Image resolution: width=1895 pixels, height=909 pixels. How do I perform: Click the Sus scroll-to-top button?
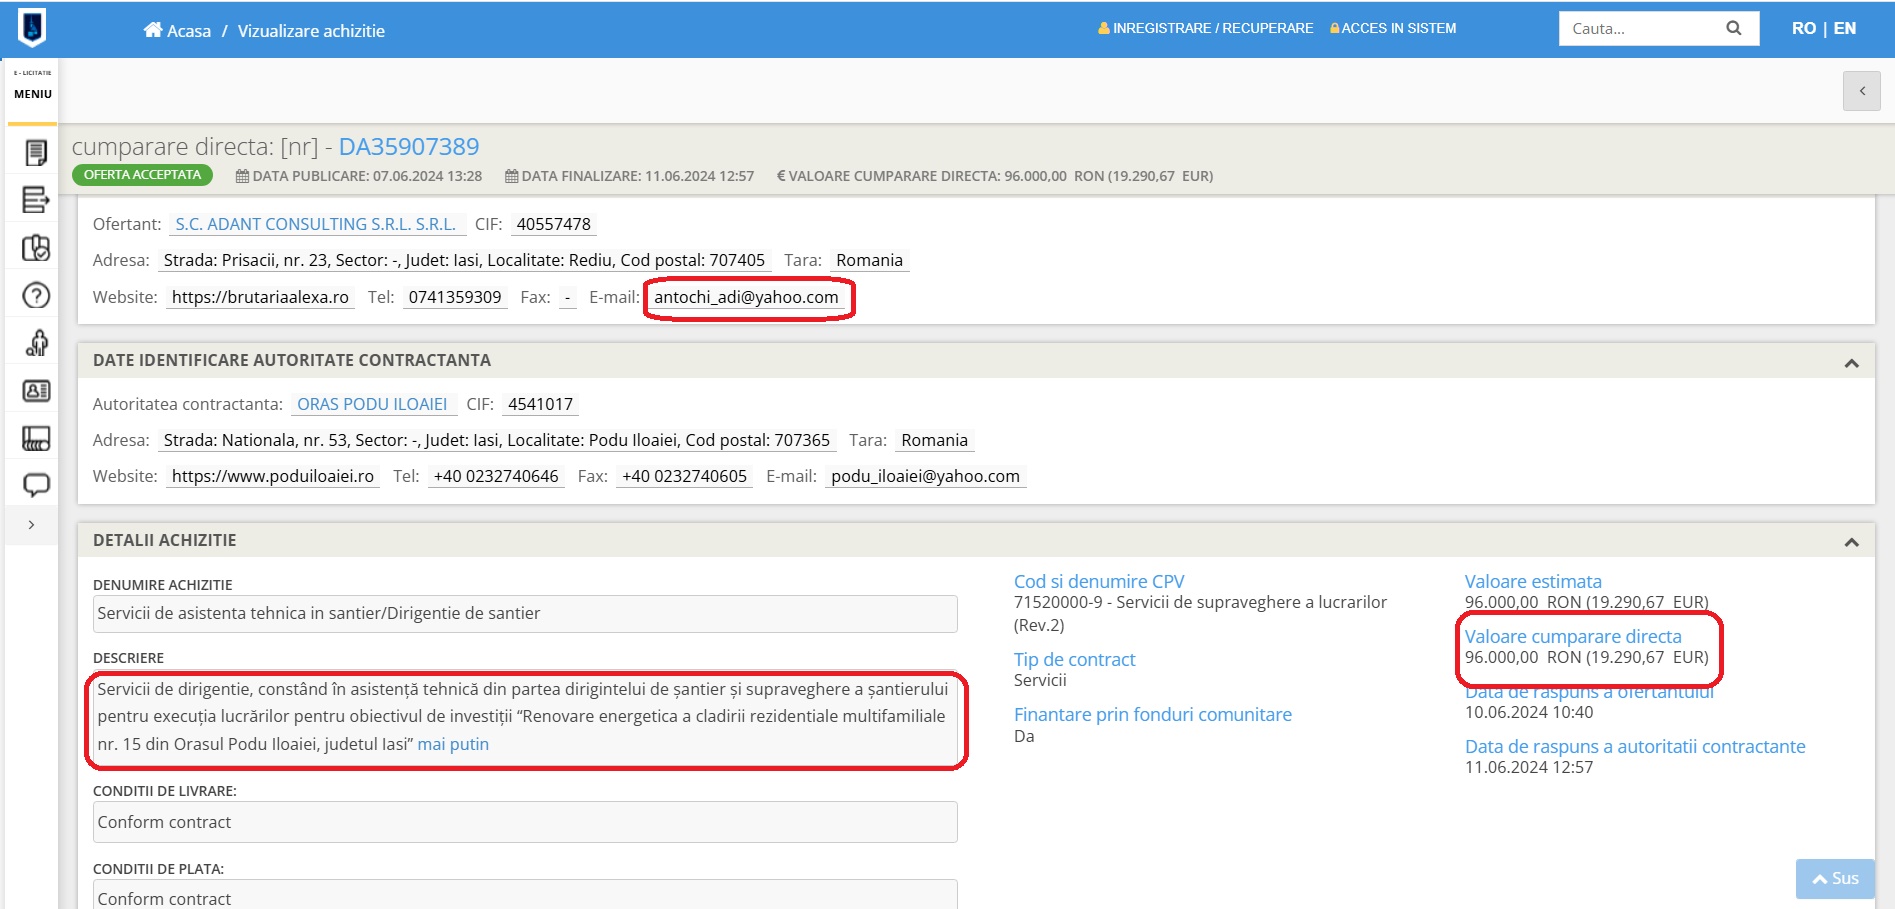(x=1835, y=879)
